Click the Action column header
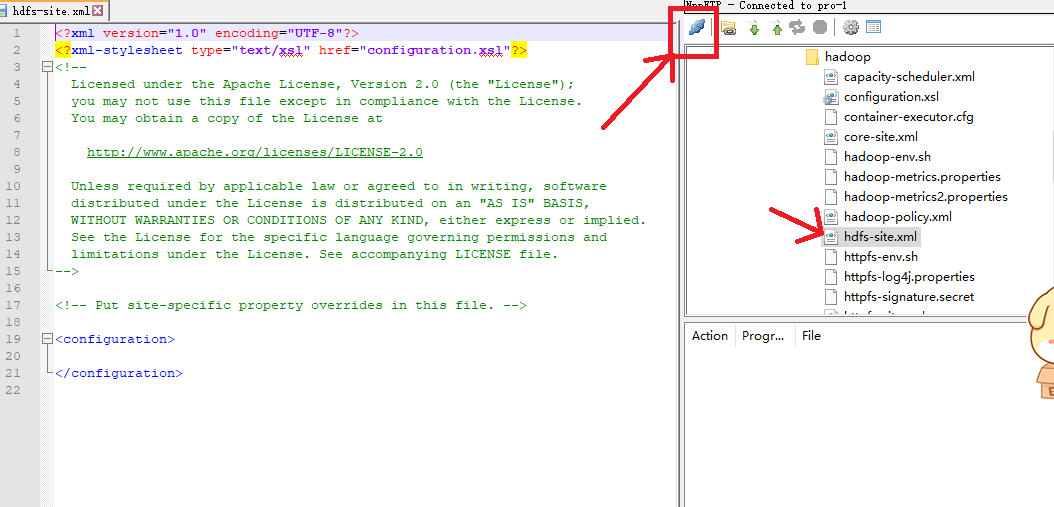Image resolution: width=1054 pixels, height=507 pixels. (710, 336)
